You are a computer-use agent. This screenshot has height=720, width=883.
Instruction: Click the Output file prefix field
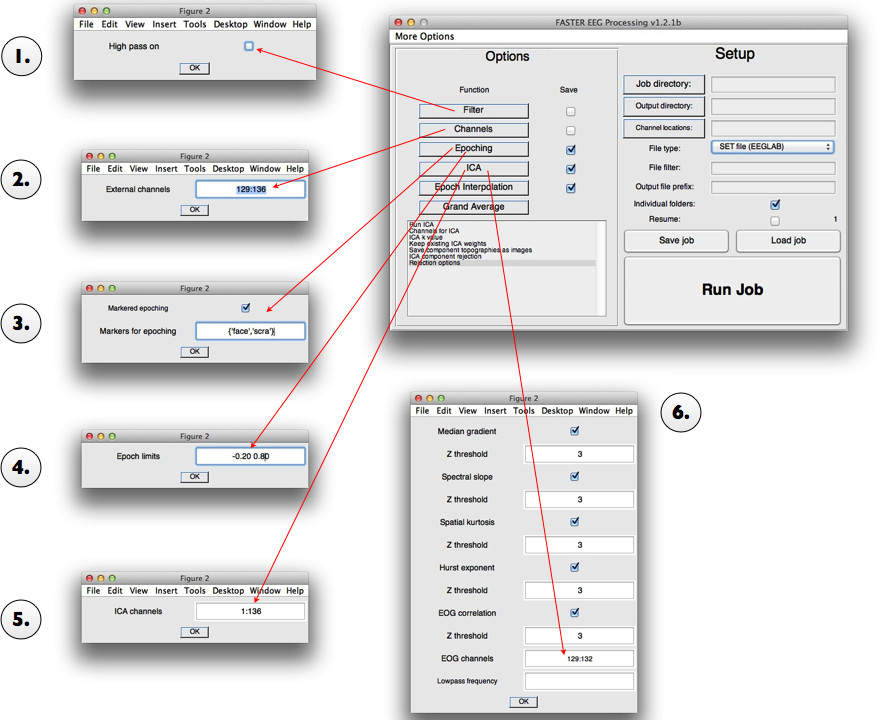[x=773, y=187]
